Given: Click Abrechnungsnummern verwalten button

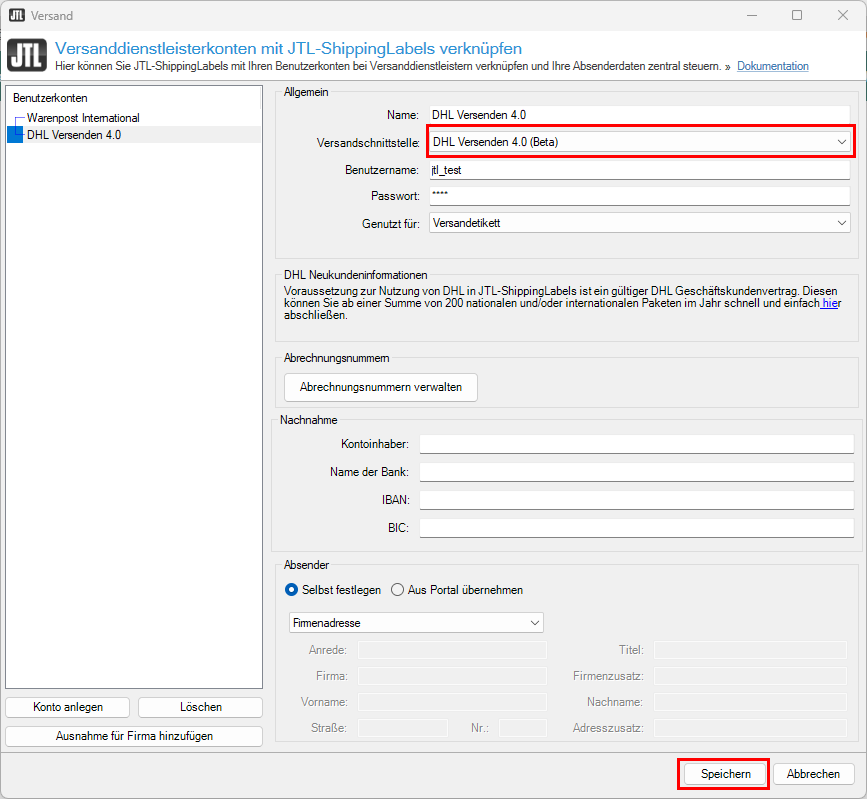Looking at the screenshot, I should point(381,387).
